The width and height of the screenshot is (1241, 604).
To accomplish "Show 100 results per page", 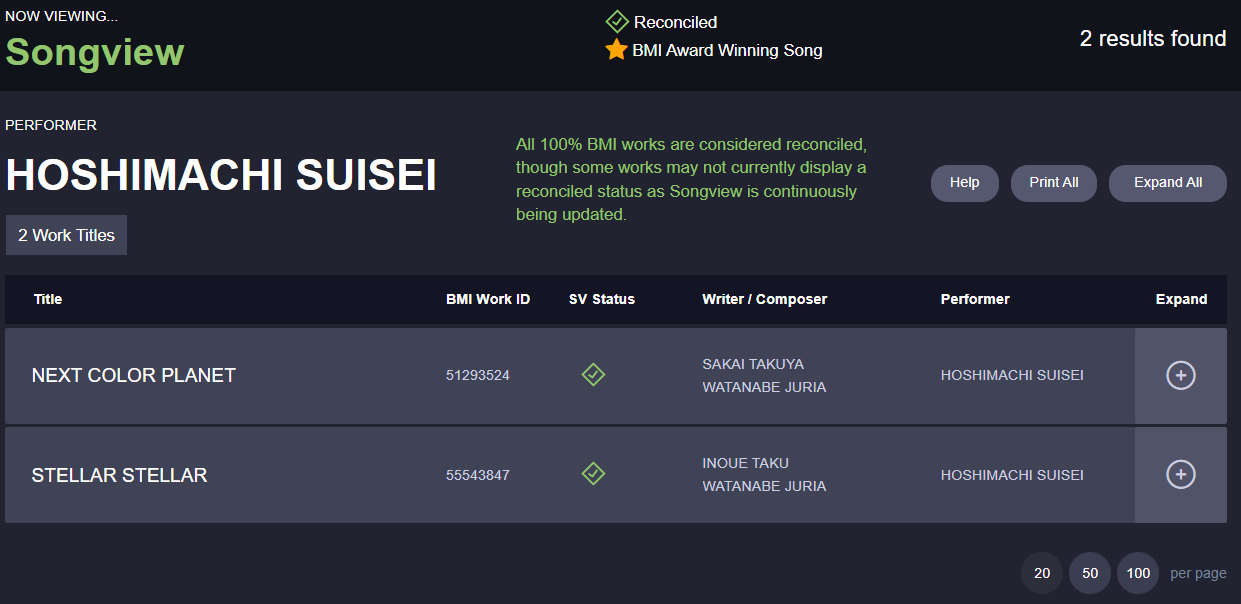I will 1138,573.
